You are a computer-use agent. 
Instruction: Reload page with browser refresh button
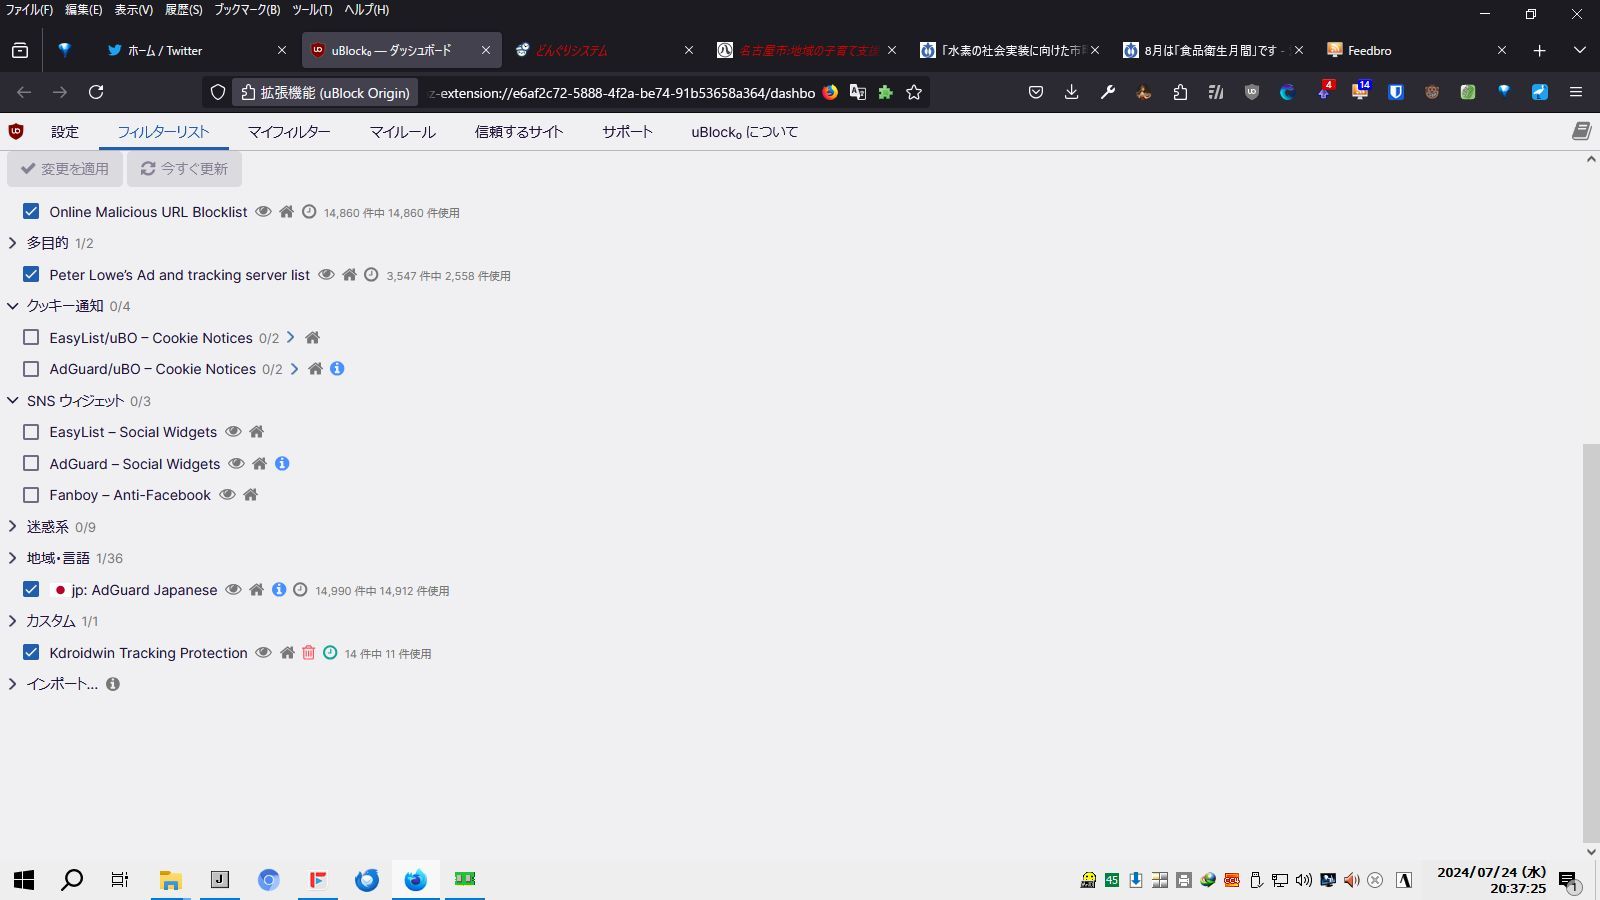(x=96, y=92)
